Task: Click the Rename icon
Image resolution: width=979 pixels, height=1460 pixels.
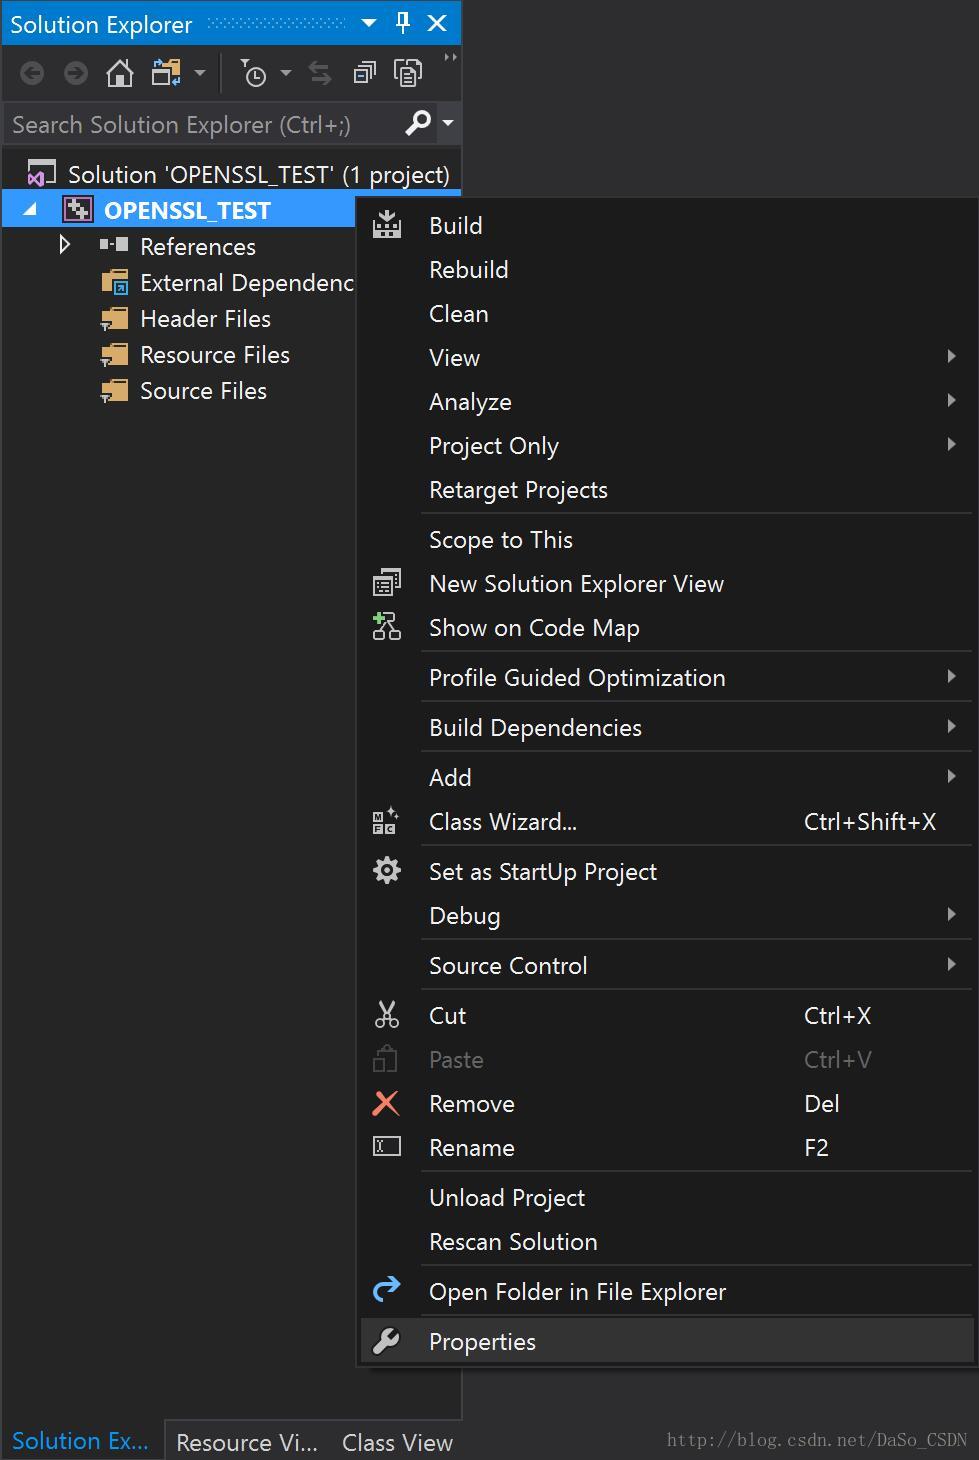Action: click(387, 1147)
